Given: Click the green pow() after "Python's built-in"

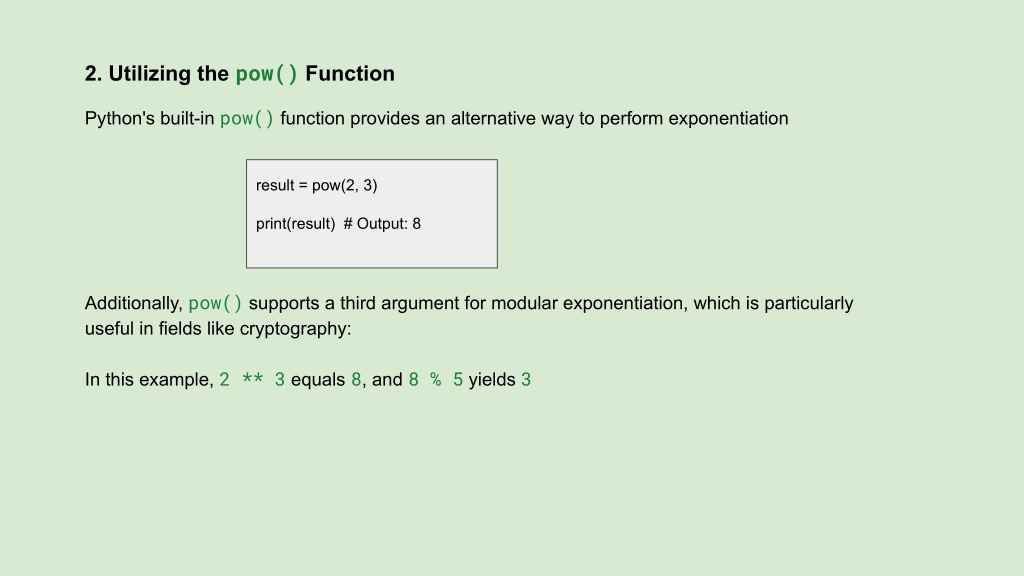Looking at the screenshot, I should pos(247,118).
